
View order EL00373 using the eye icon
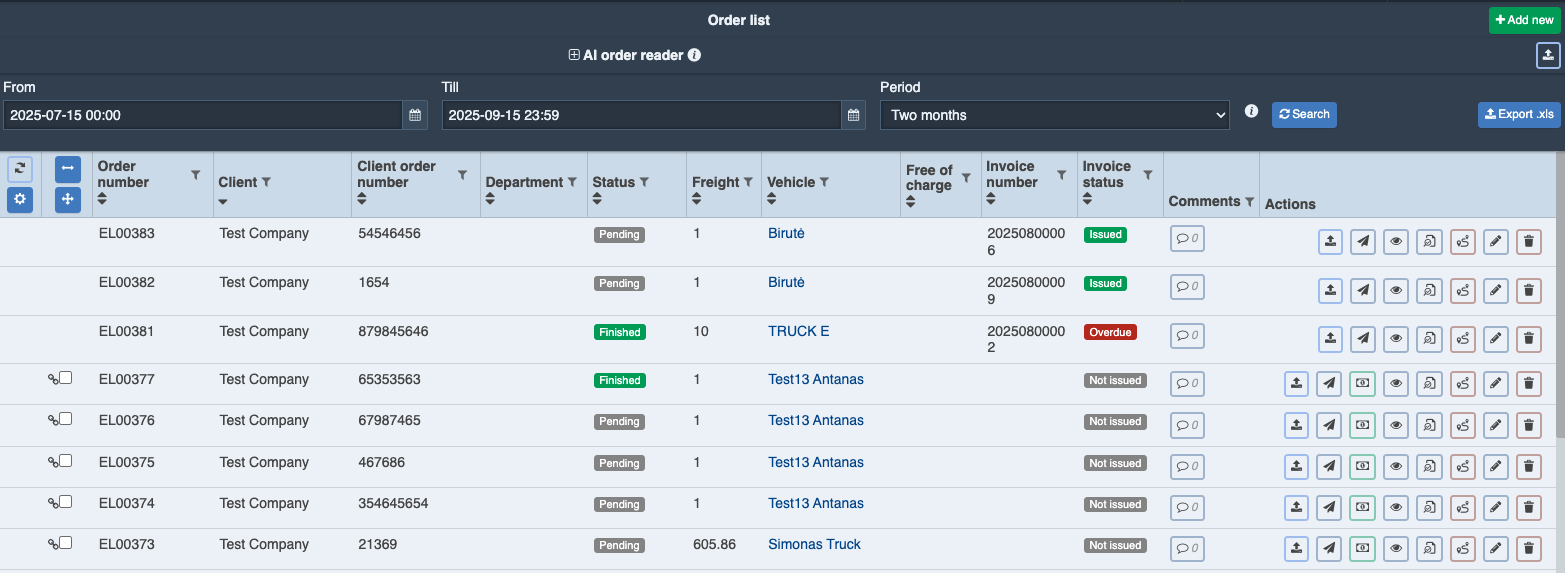[1396, 548]
